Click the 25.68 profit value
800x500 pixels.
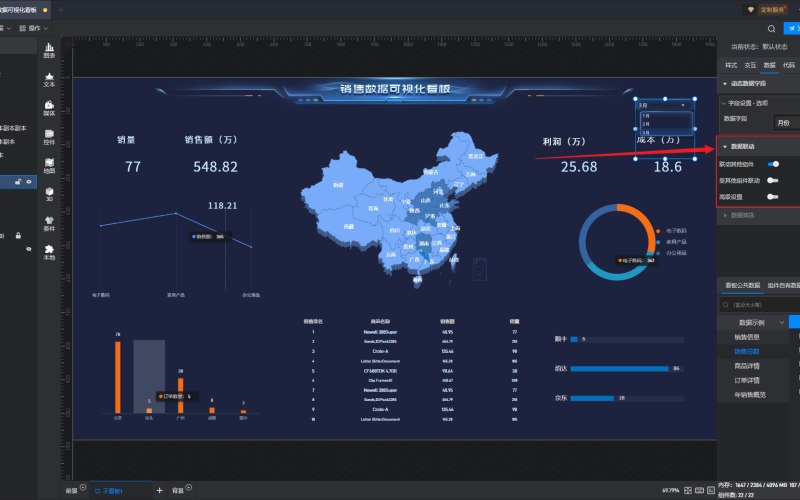click(x=579, y=167)
